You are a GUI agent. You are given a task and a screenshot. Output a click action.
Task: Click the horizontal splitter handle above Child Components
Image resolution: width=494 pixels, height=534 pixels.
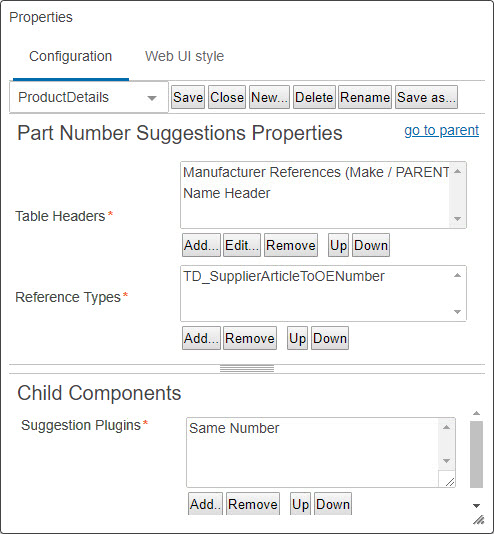coord(247,369)
